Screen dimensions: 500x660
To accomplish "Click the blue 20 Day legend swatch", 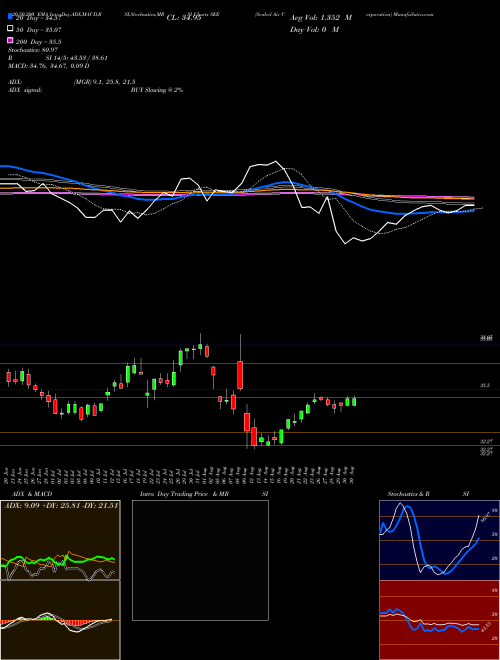I will click(10, 17).
